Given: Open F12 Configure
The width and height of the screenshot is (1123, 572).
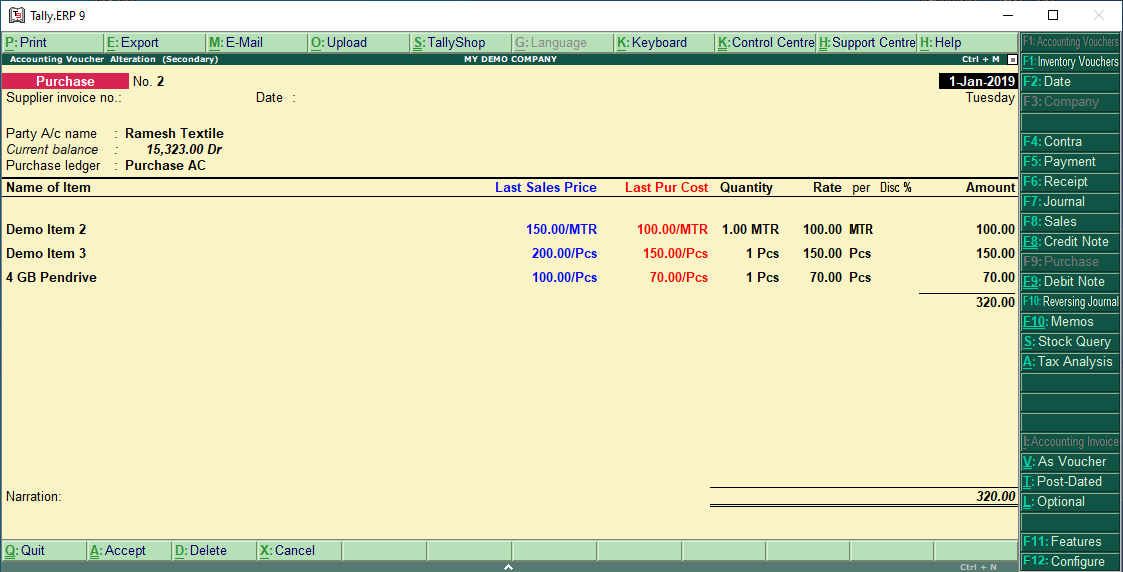Looking at the screenshot, I should (1070, 562).
